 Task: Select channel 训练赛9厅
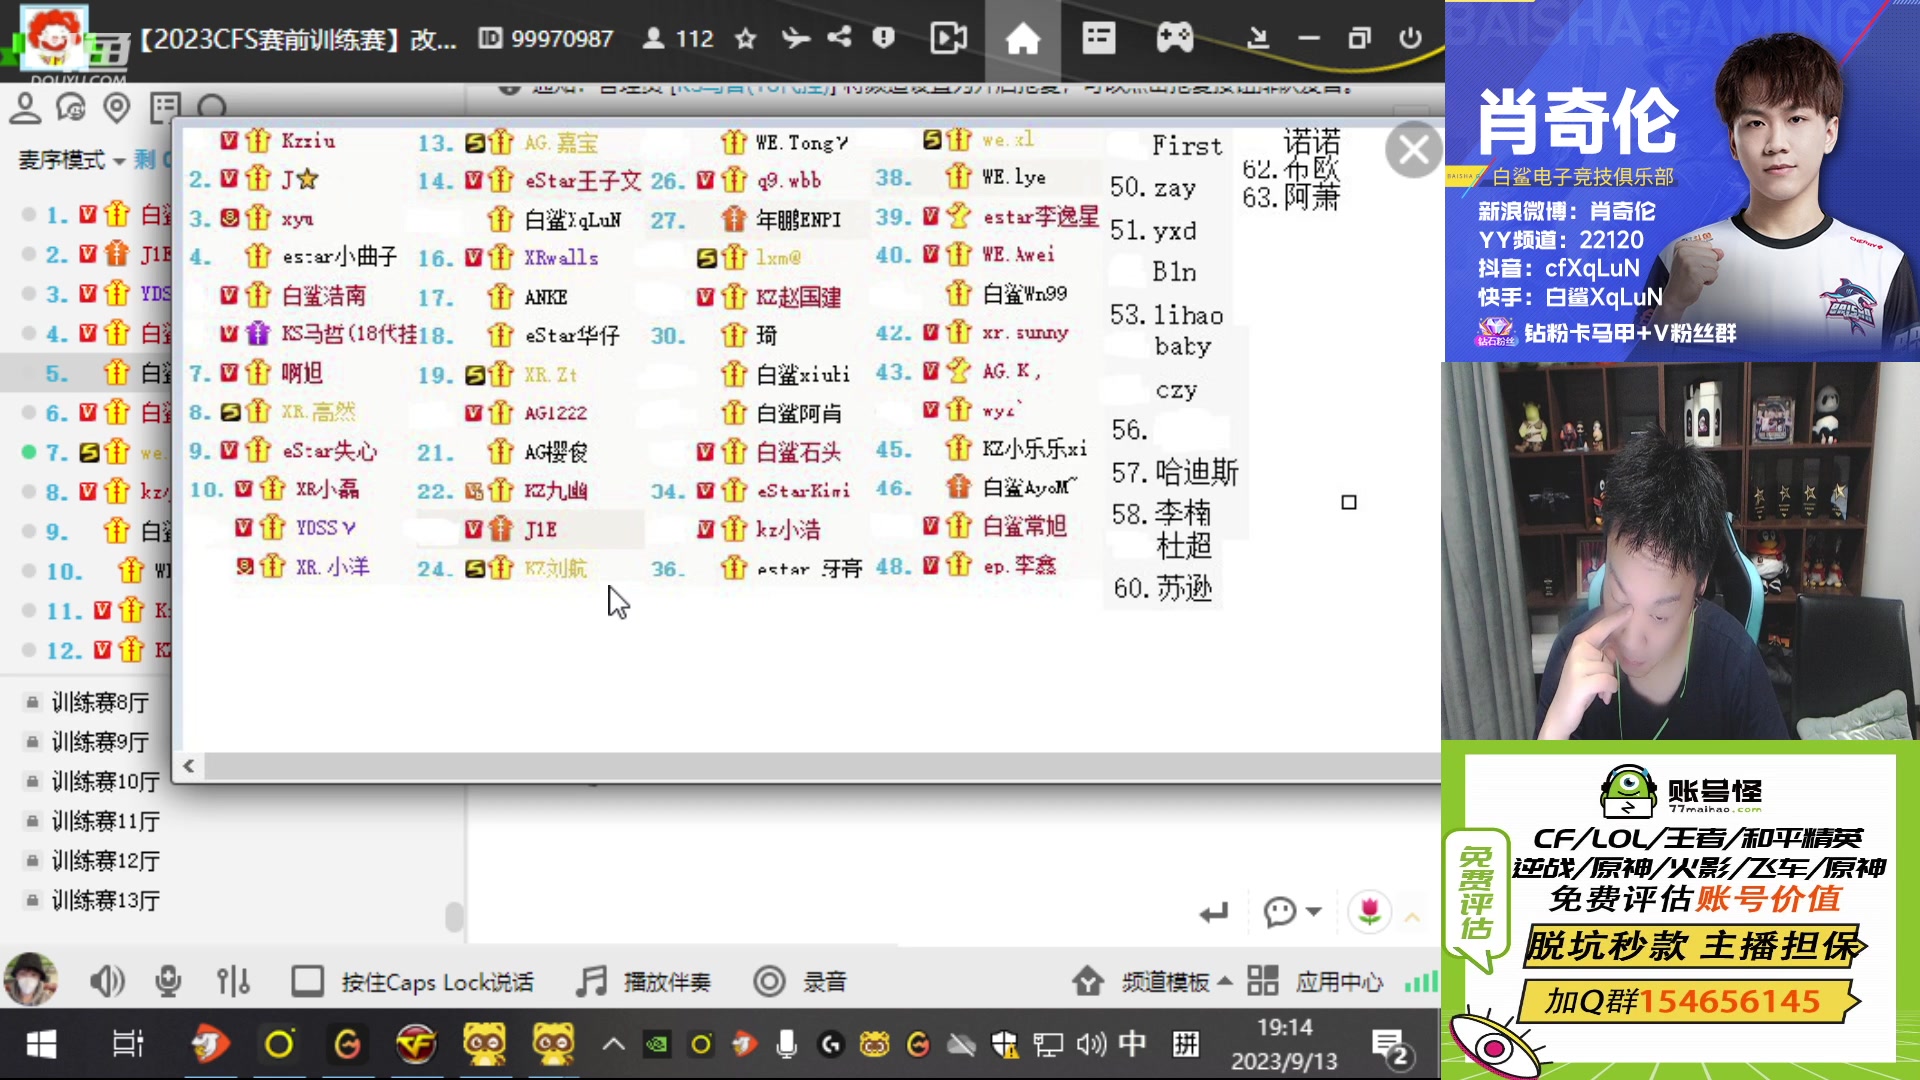pos(101,742)
